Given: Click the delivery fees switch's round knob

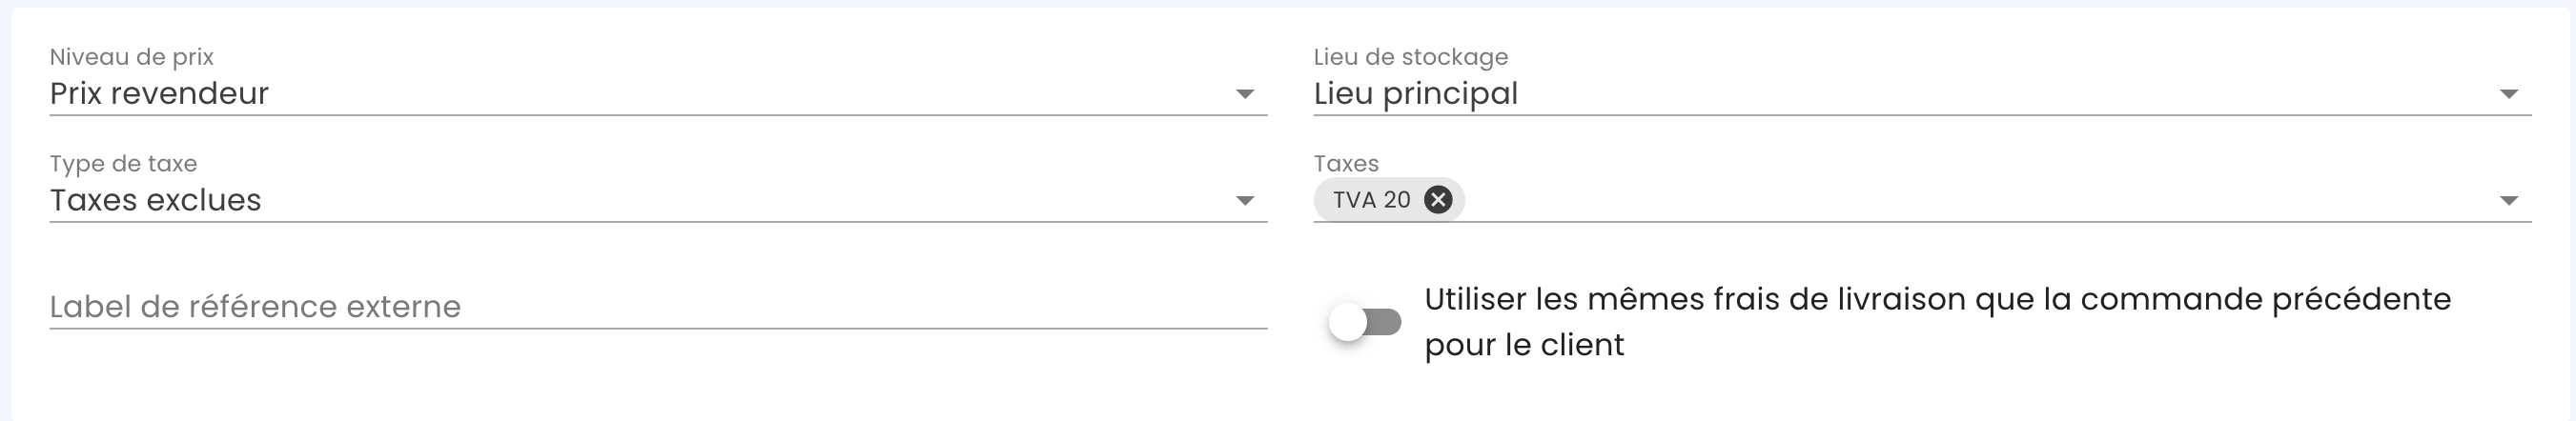Looking at the screenshot, I should (1348, 322).
